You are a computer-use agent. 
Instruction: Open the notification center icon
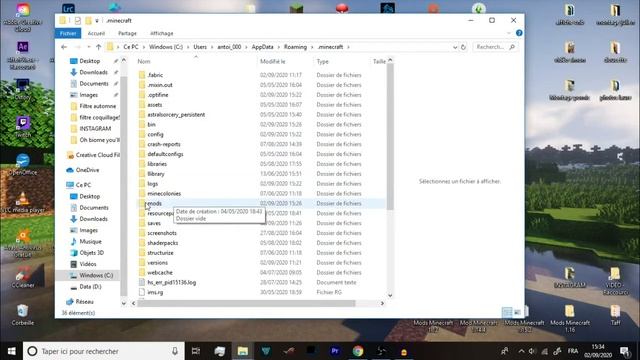click(x=624, y=351)
